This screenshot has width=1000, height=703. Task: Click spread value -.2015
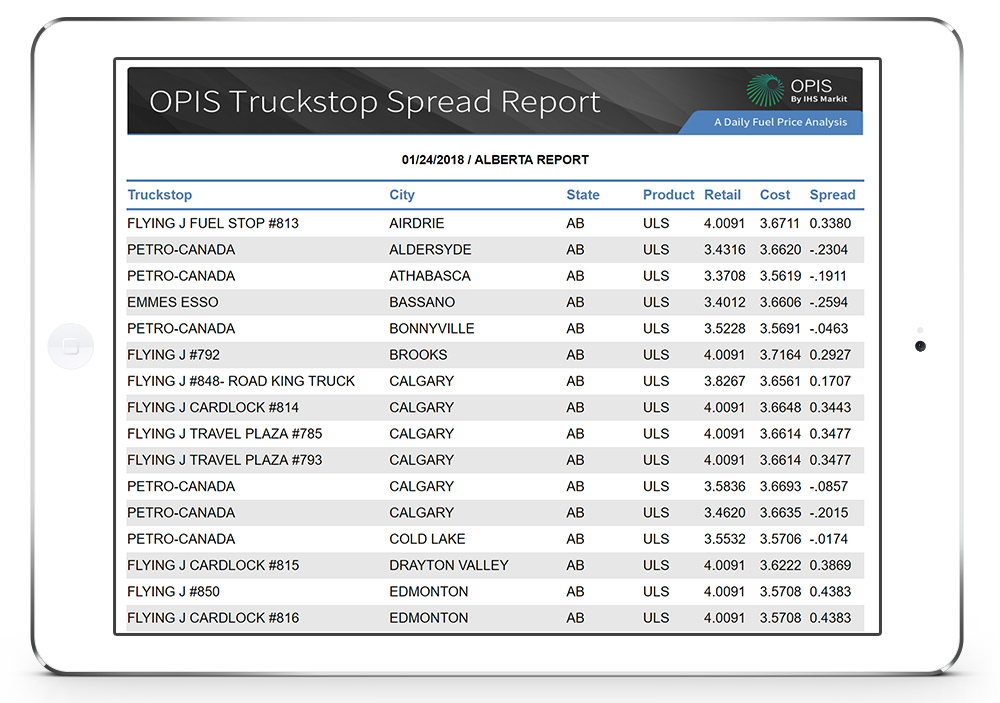828,512
